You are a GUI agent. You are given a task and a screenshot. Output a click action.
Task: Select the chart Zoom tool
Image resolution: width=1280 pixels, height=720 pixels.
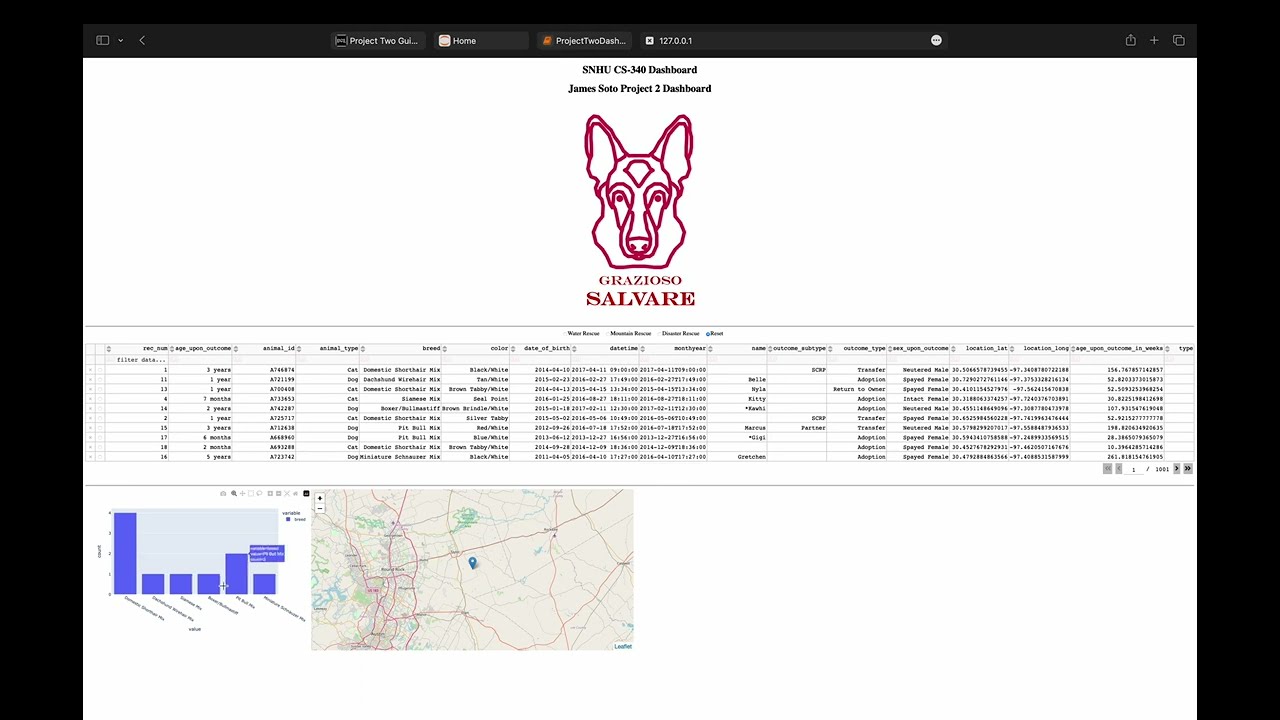(234, 494)
